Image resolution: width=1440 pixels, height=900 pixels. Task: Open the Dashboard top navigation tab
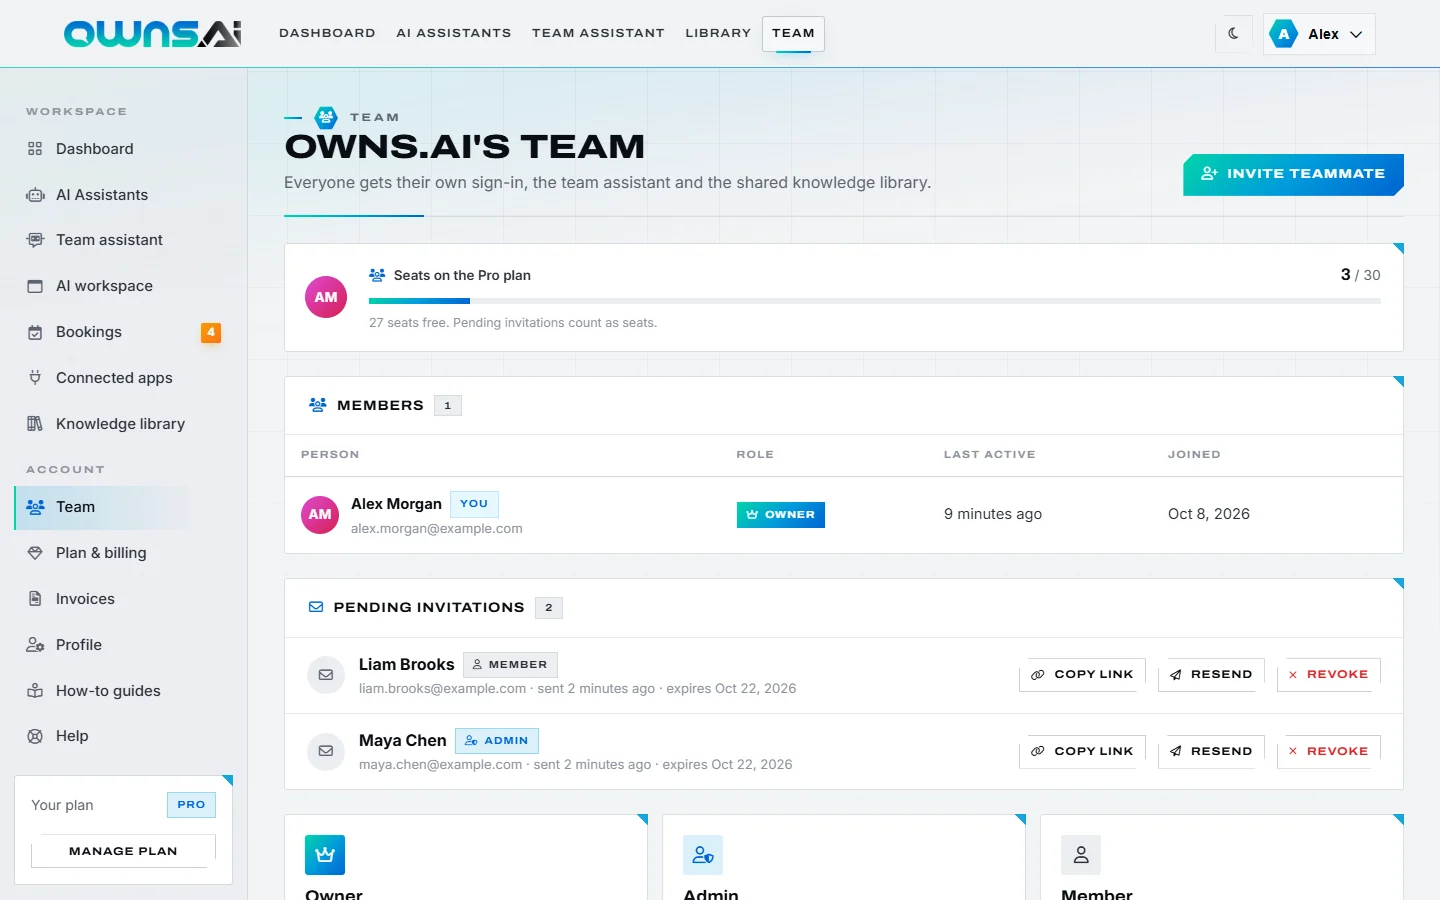click(327, 33)
